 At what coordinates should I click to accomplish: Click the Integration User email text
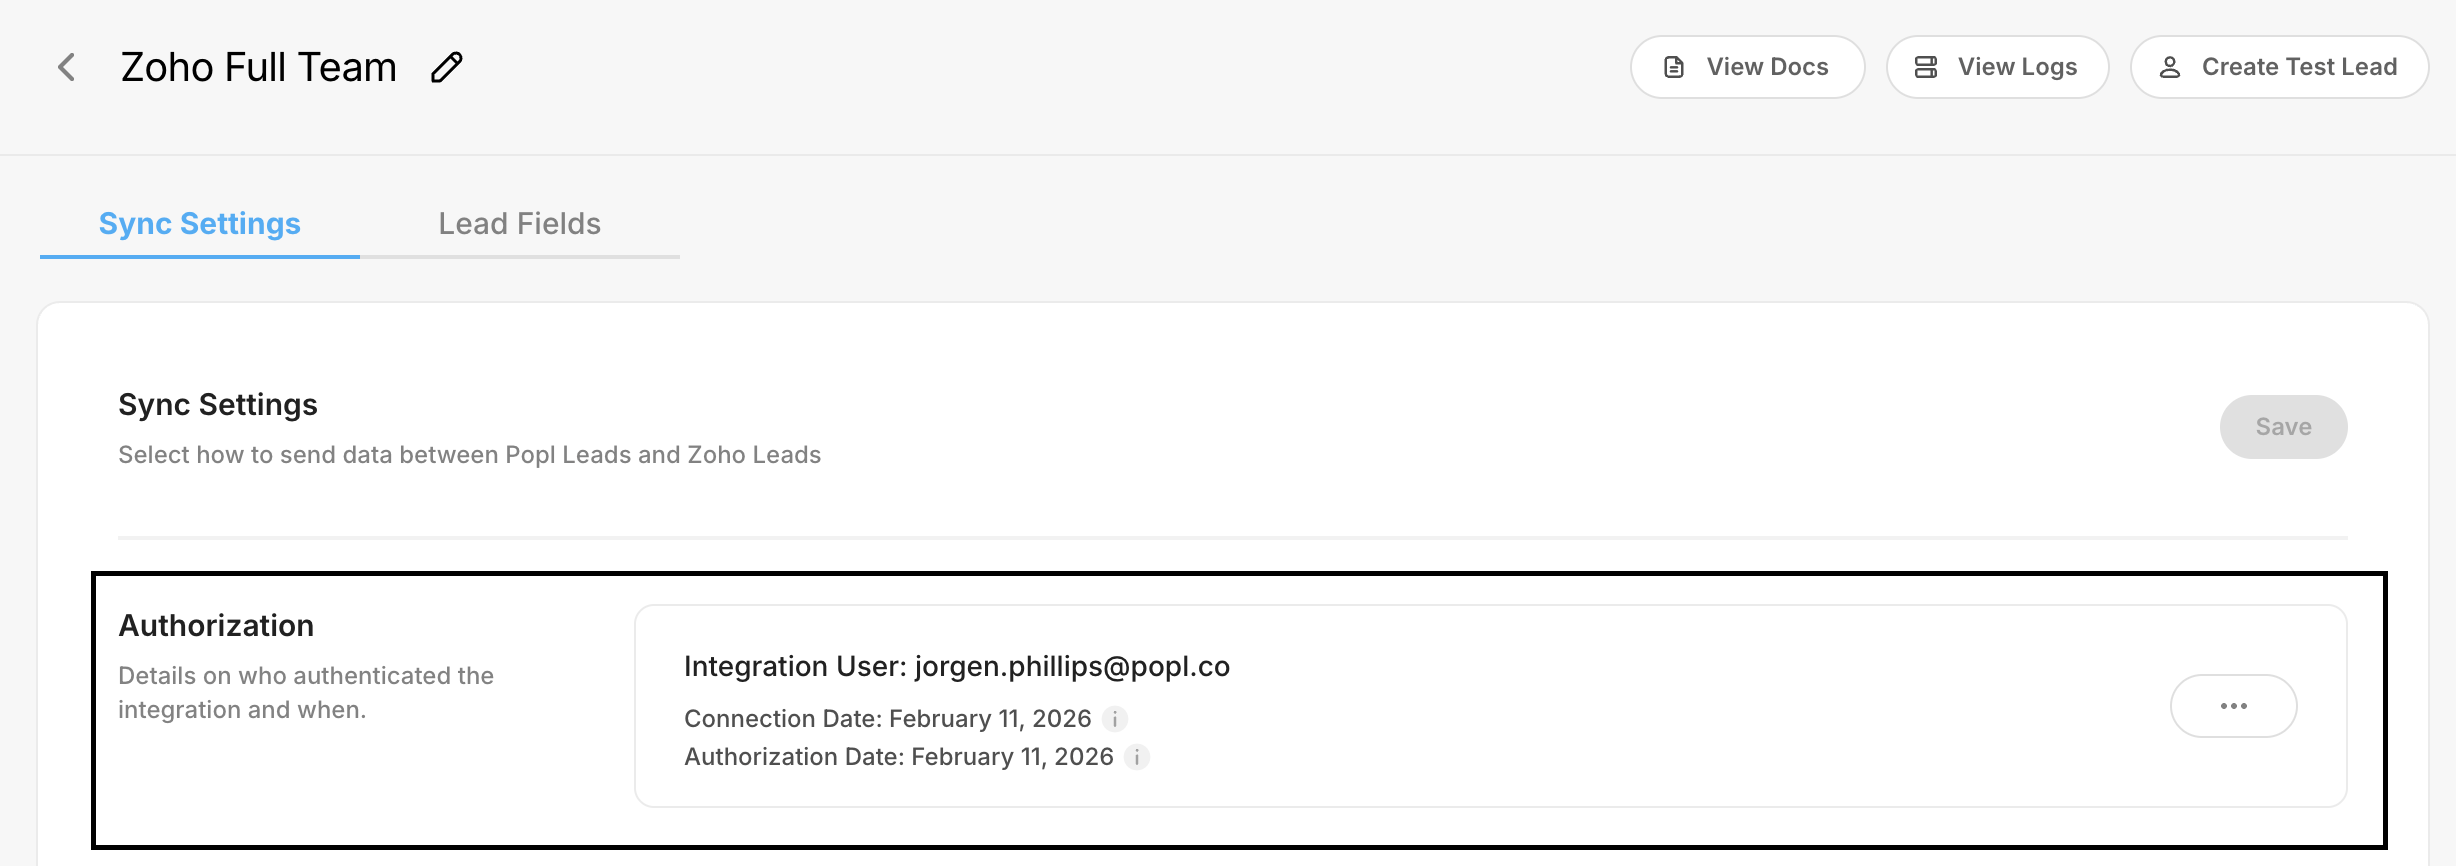(x=1072, y=667)
